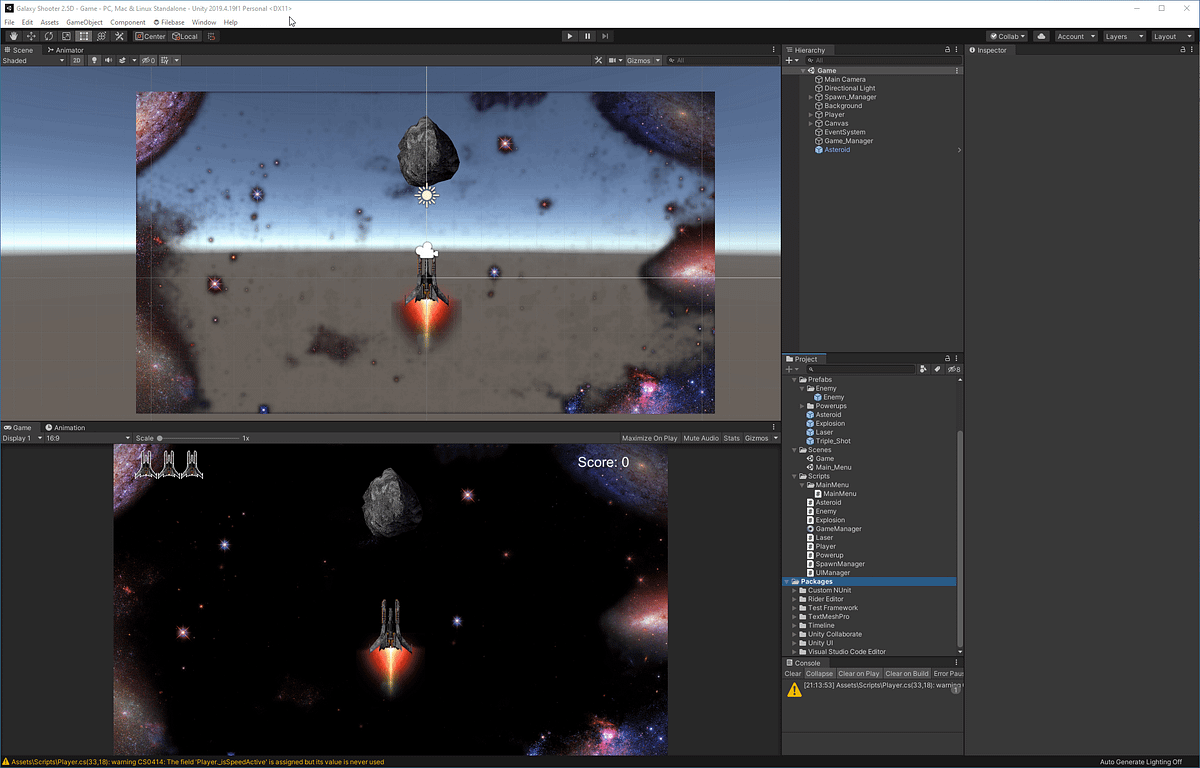Viewport: 1200px width, 768px height.
Task: Select the Move tool
Action: click(x=30, y=36)
